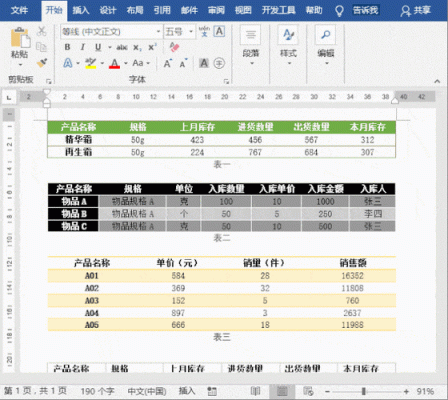This screenshot has width=448, height=400.
Task: Click the zoom in plus button
Action: pyautogui.click(x=406, y=391)
